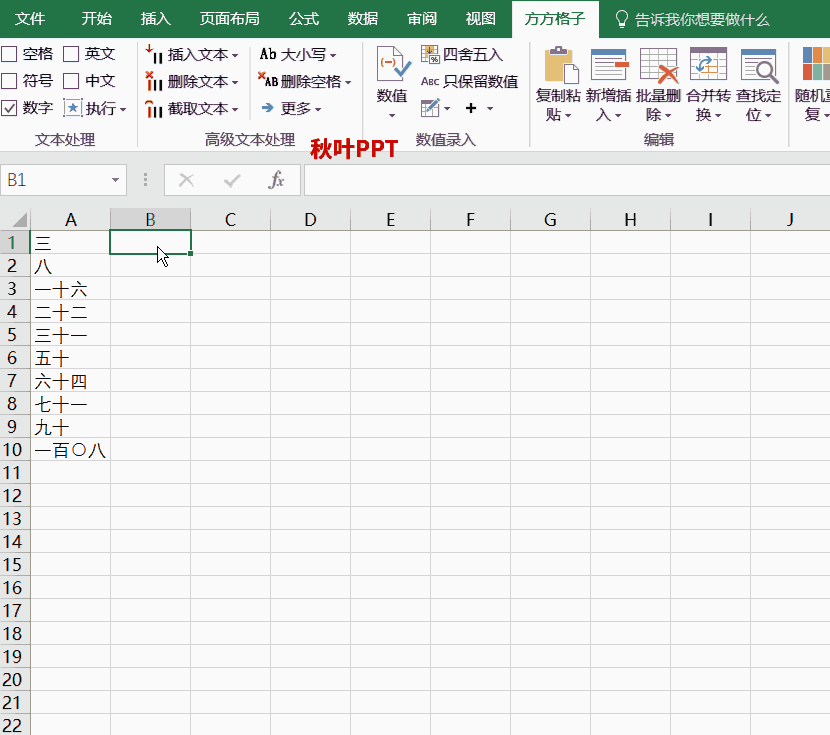The width and height of the screenshot is (830, 735).
Task: Expand the 删除空格 dropdown arrow
Action: click(348, 82)
